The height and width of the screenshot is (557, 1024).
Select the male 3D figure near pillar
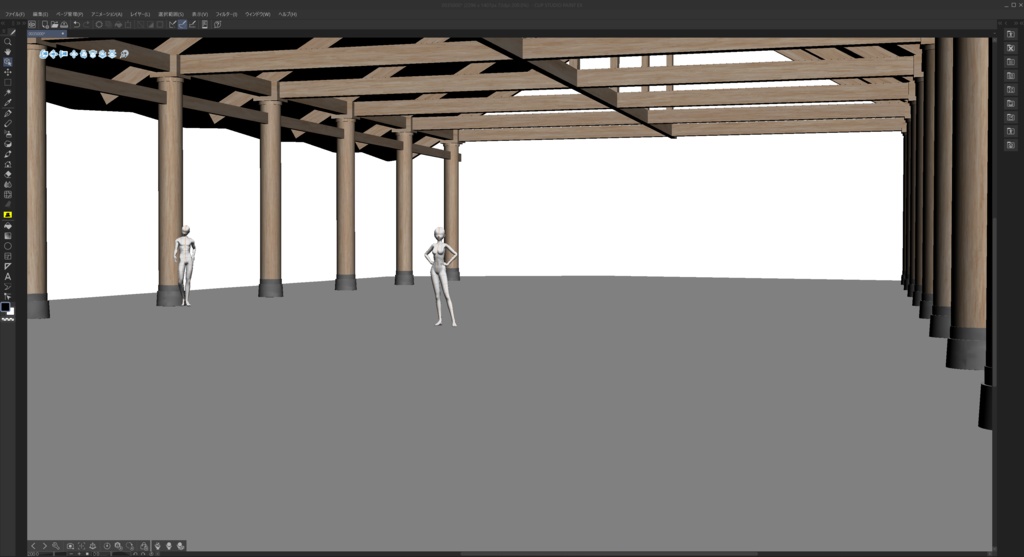coord(185,265)
